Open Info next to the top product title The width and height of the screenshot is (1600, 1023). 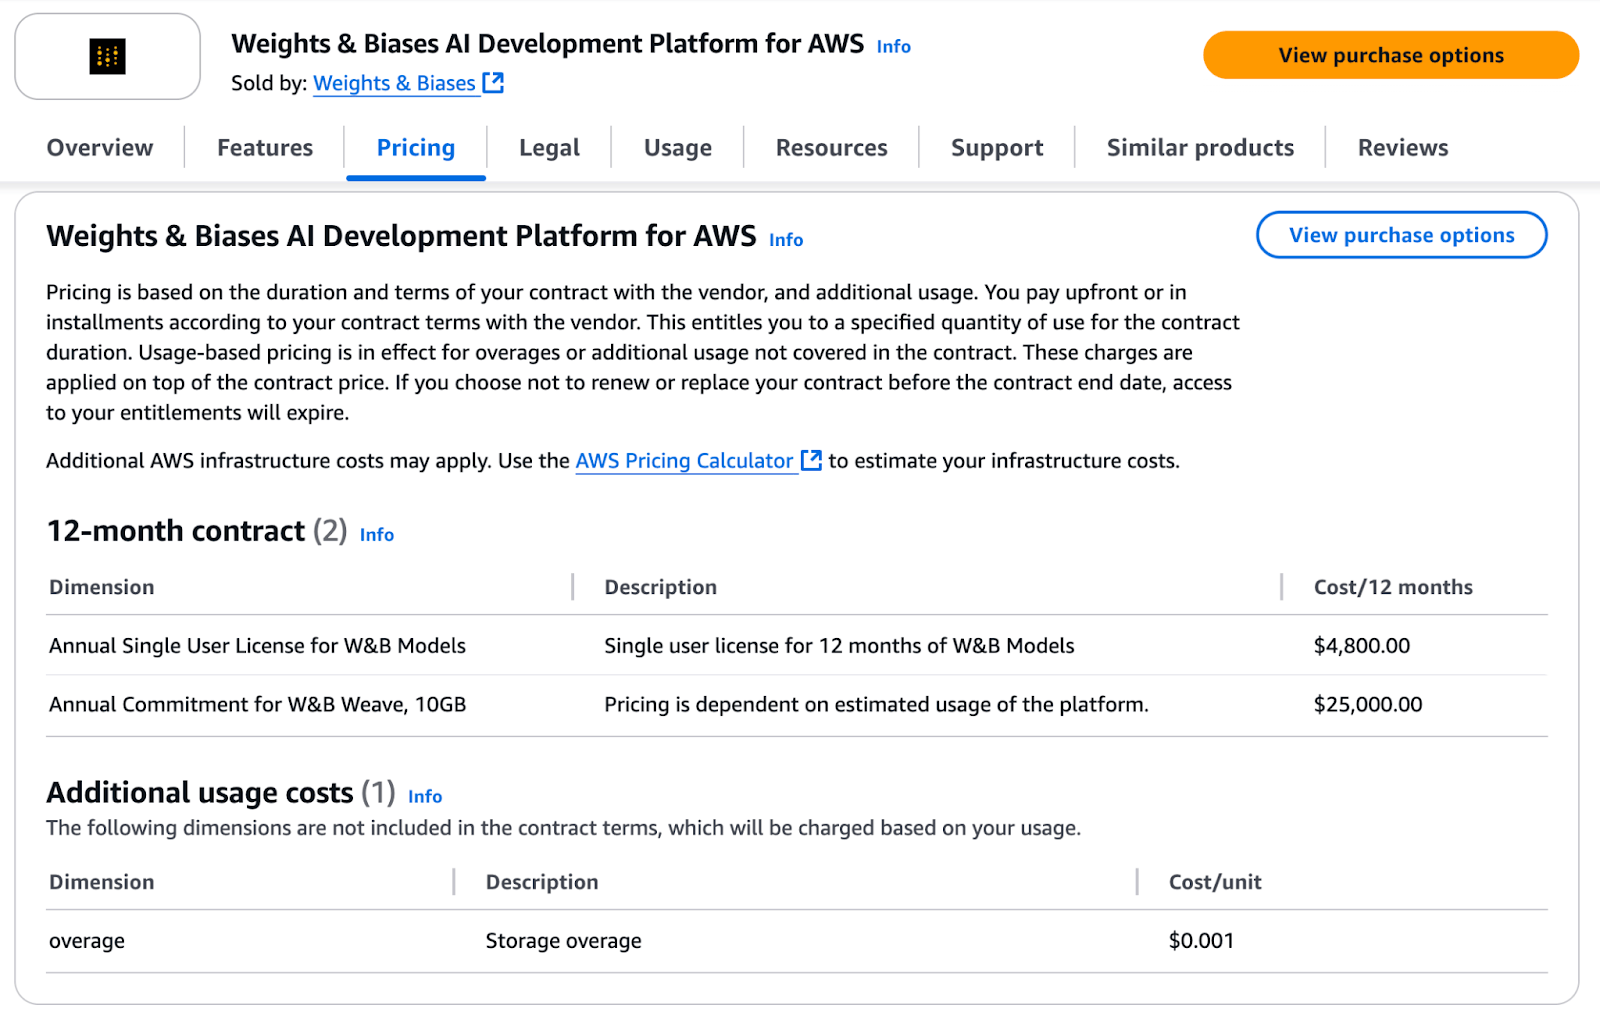[x=893, y=47]
